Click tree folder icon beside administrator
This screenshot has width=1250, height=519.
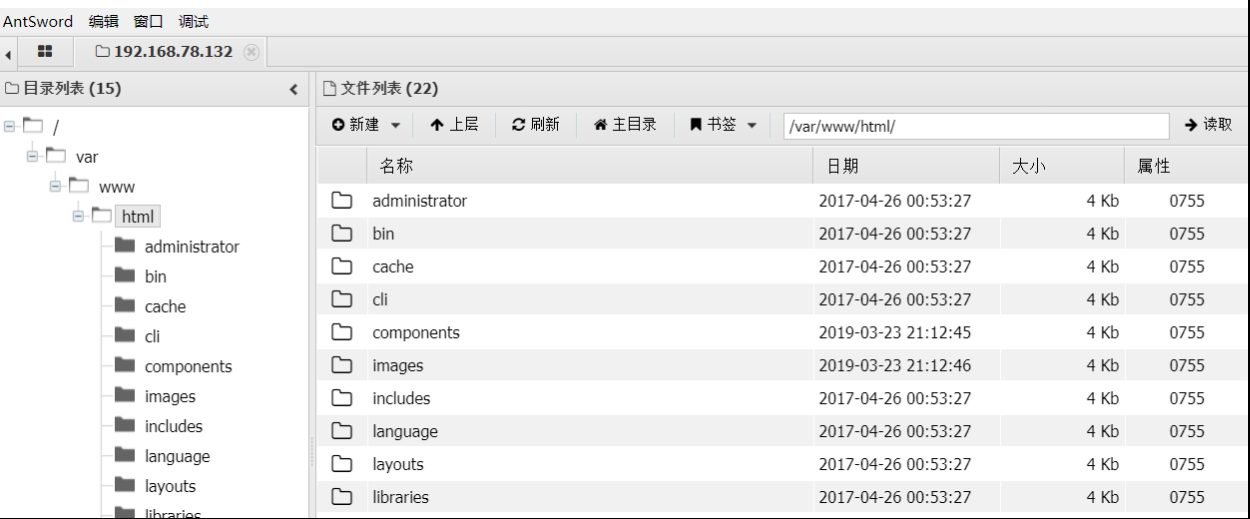coord(125,246)
